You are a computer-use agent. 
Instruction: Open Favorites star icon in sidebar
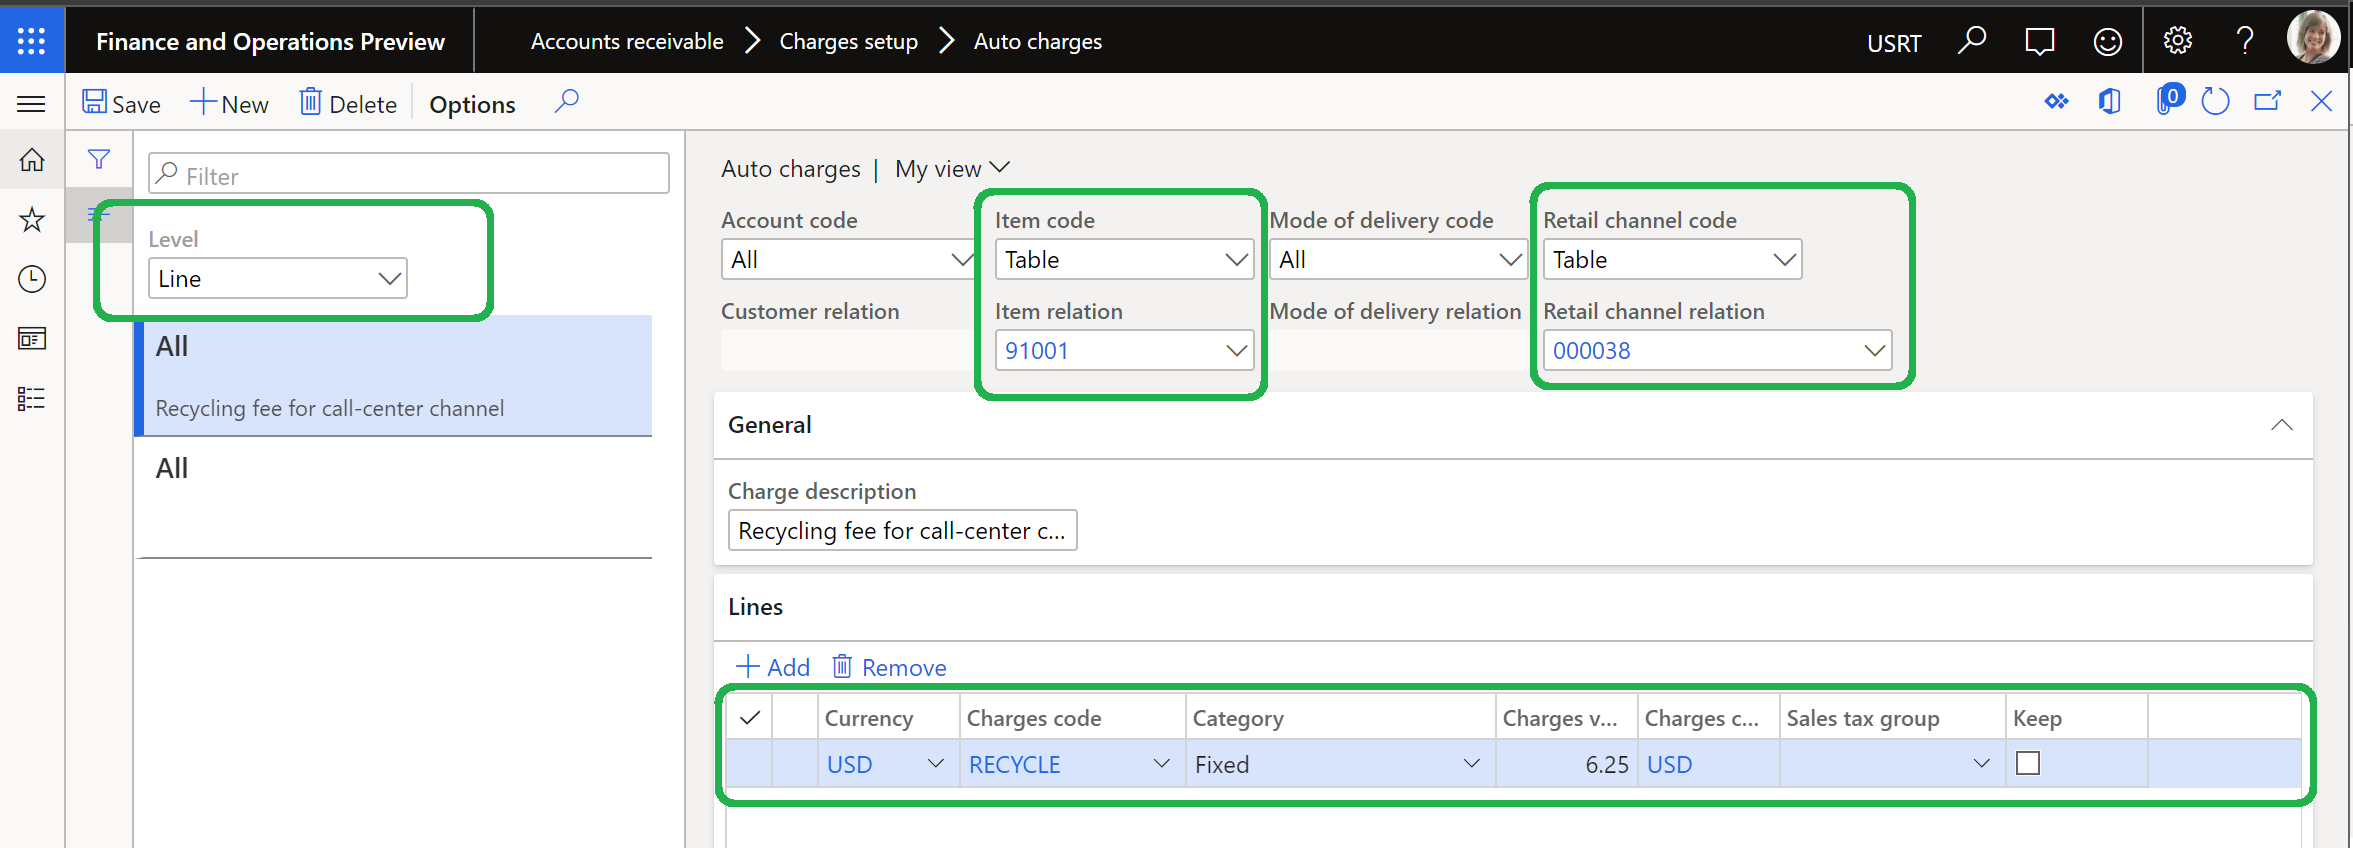(32, 219)
